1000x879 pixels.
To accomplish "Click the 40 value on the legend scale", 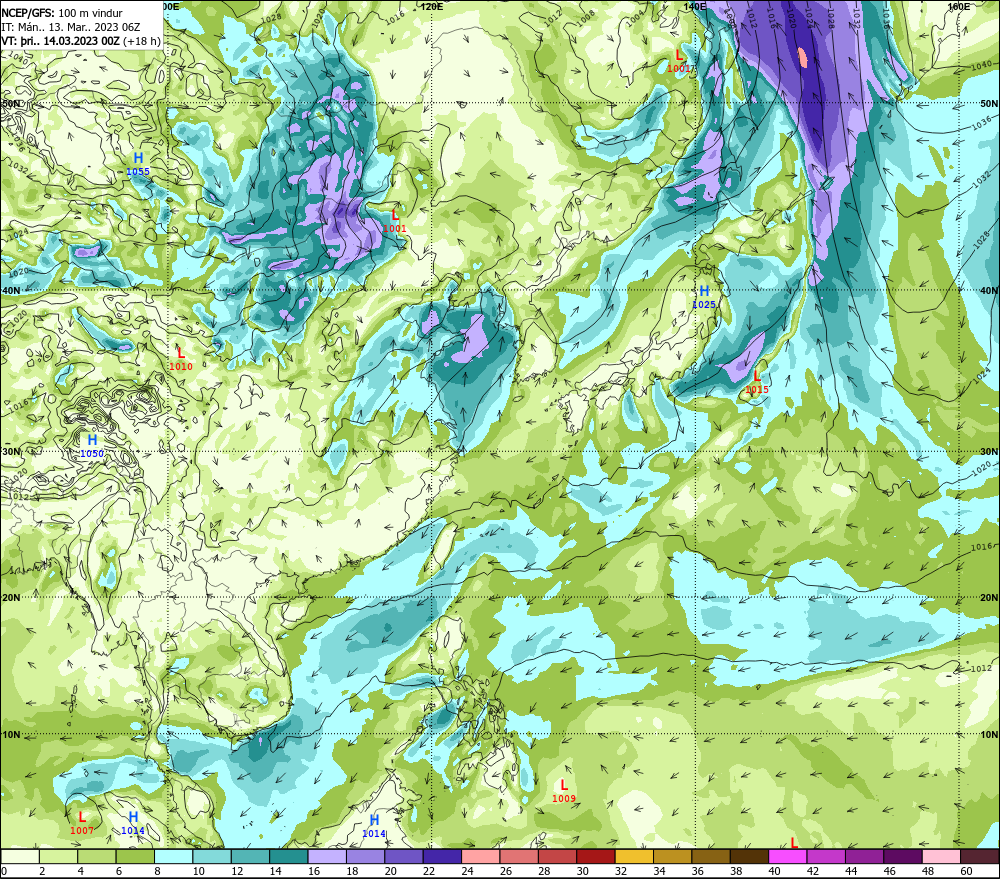I will 775,871.
